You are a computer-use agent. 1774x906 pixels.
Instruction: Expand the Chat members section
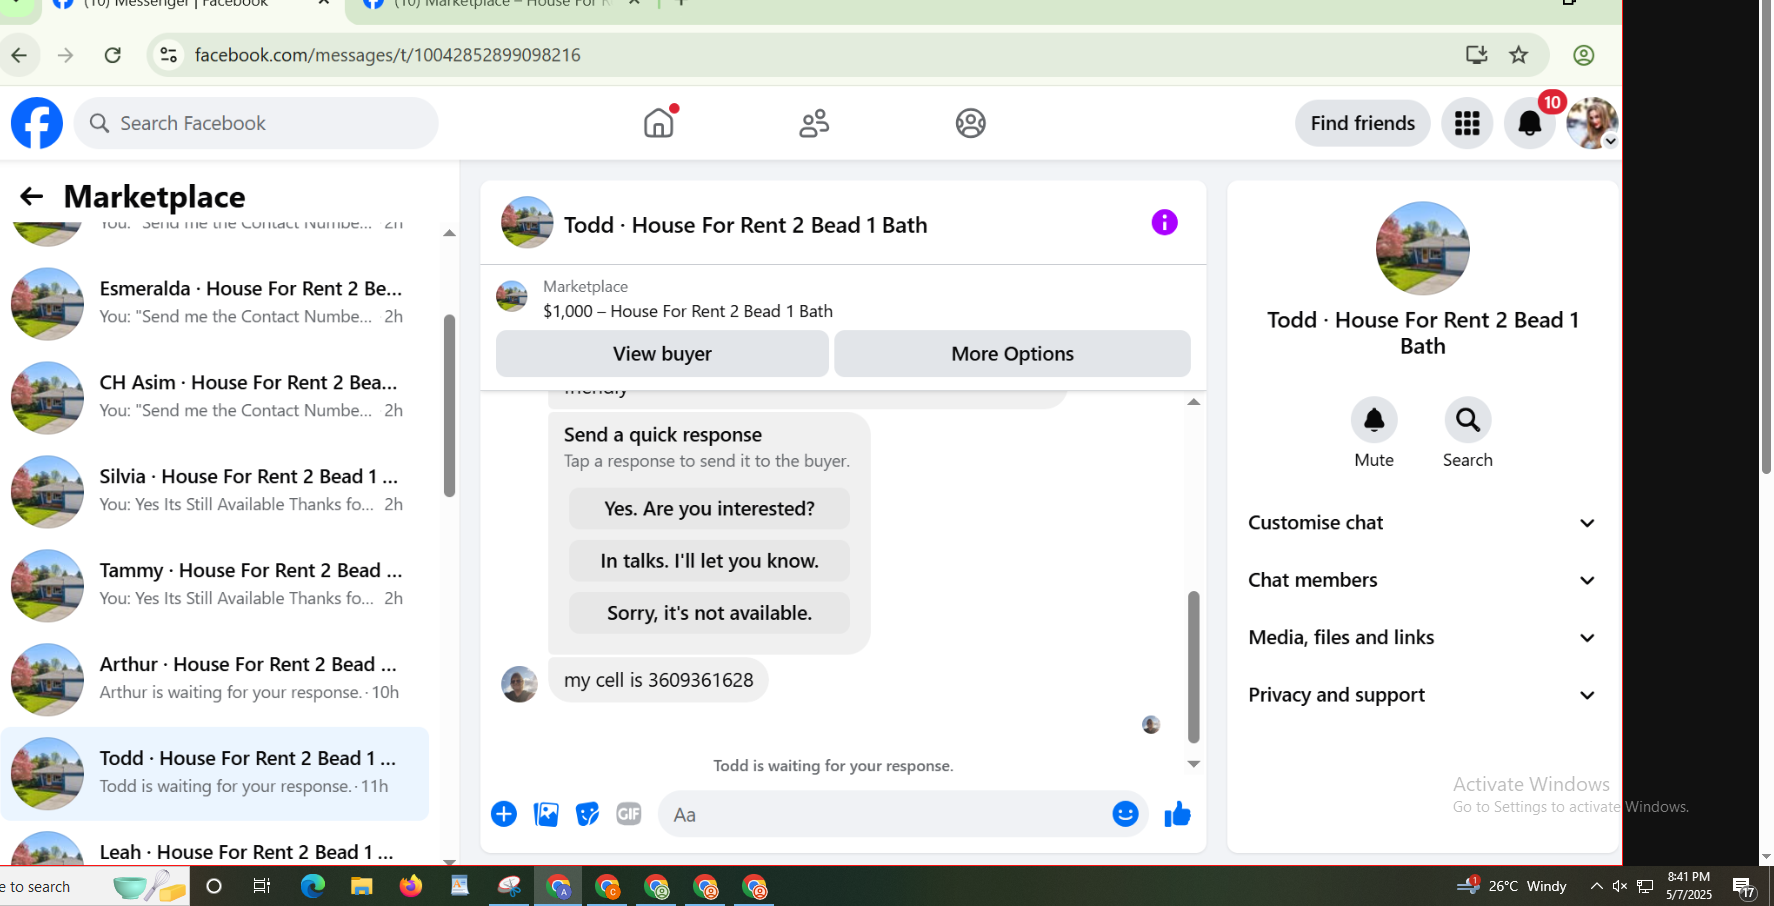click(1421, 580)
